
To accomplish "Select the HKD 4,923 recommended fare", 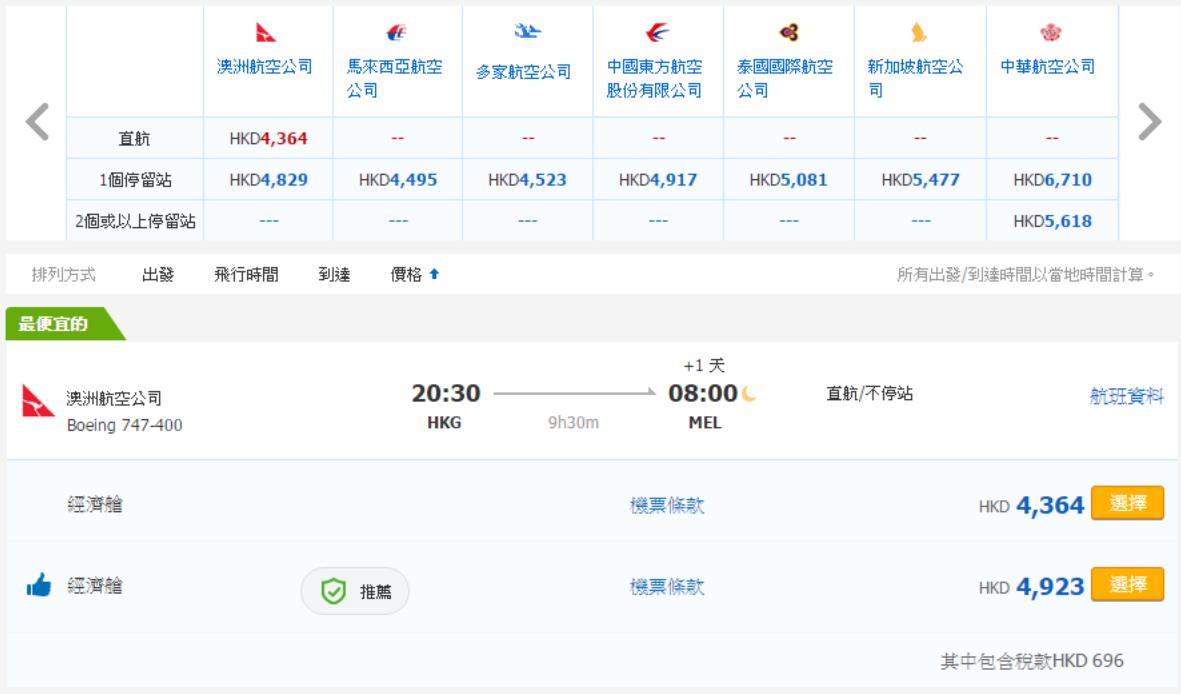I will click(1127, 586).
